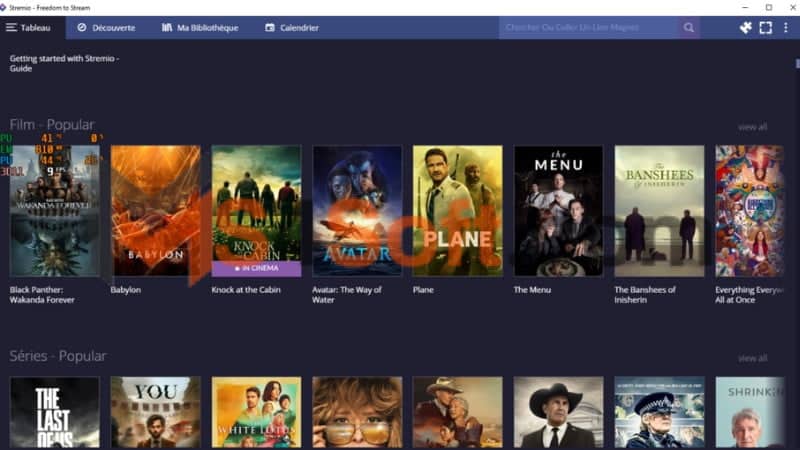This screenshot has height=450, width=800.
Task: View all popular films
Action: click(x=752, y=127)
